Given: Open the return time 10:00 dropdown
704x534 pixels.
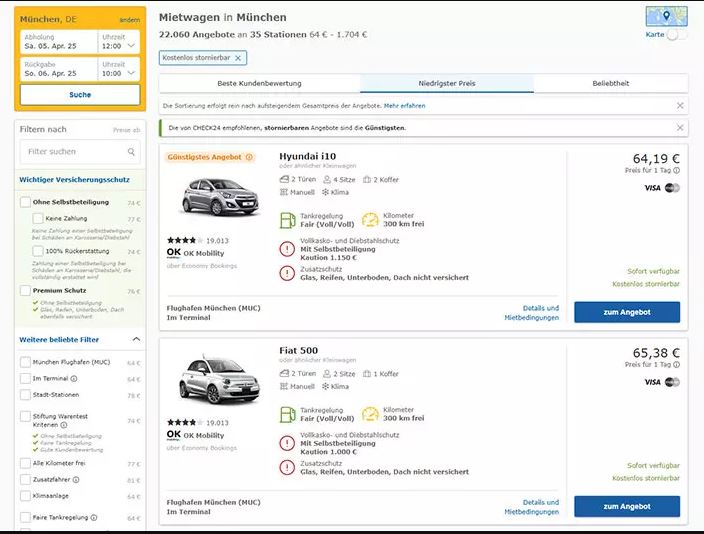Looking at the screenshot, I should click(119, 69).
